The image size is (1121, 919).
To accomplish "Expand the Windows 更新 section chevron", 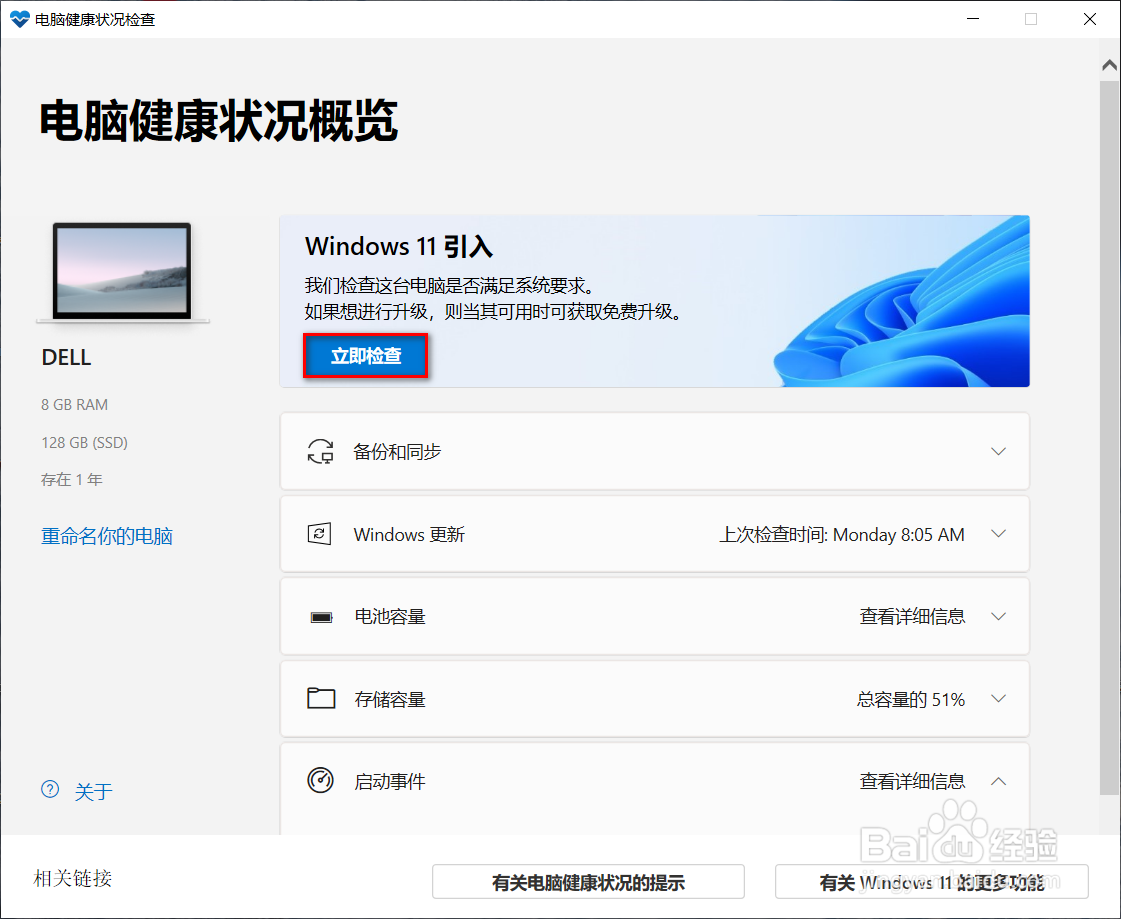I will (x=999, y=534).
